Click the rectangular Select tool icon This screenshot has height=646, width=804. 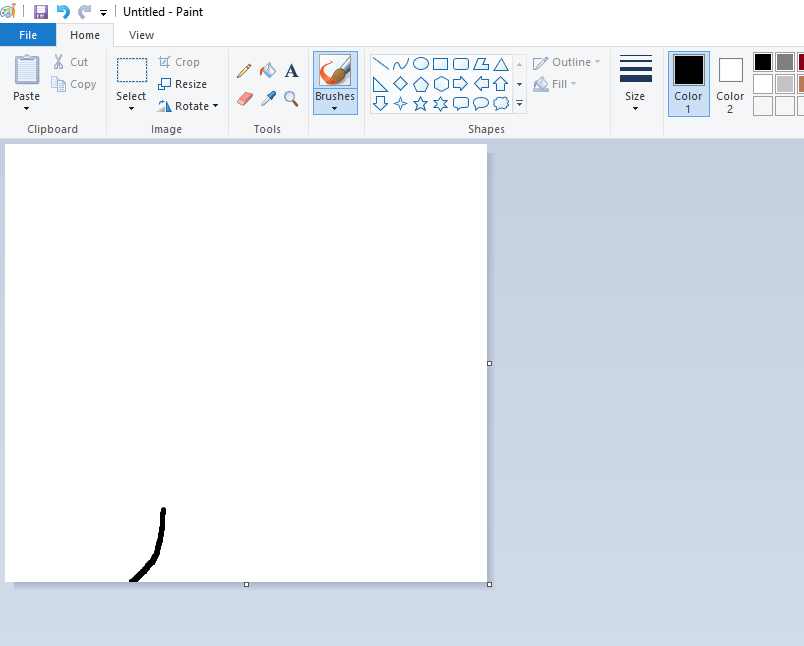click(132, 70)
